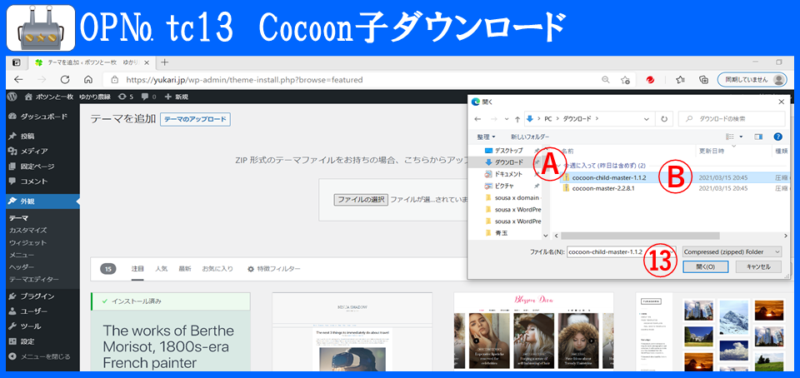Go to the browser home page icon

coord(88,80)
